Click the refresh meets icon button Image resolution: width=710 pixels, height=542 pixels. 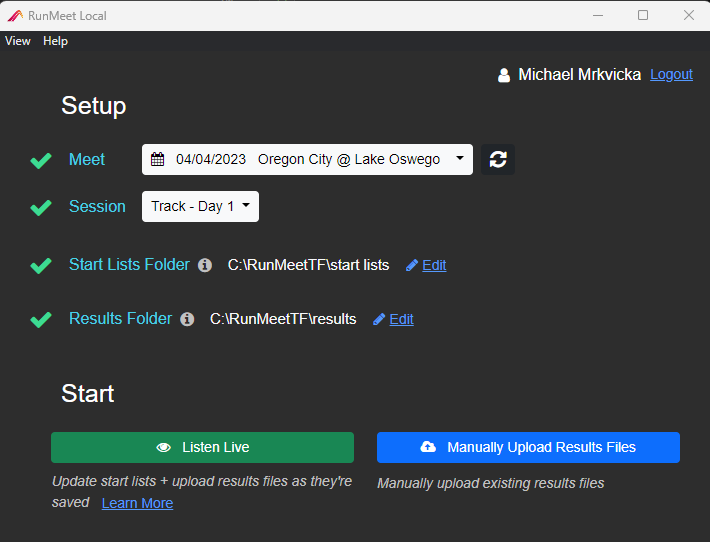(498, 159)
